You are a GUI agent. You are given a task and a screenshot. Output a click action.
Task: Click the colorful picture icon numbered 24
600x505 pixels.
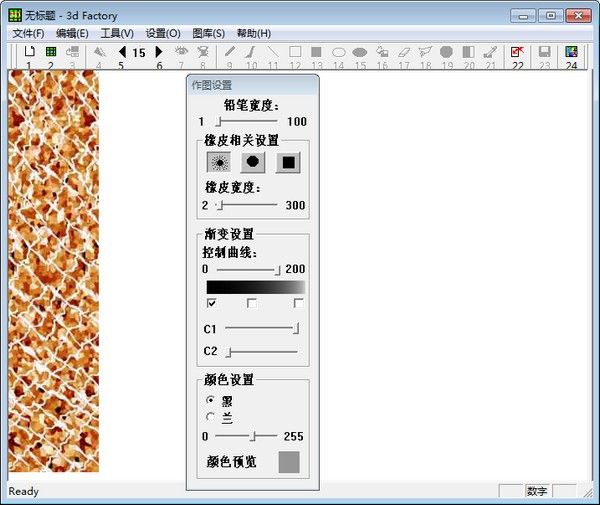(571, 51)
